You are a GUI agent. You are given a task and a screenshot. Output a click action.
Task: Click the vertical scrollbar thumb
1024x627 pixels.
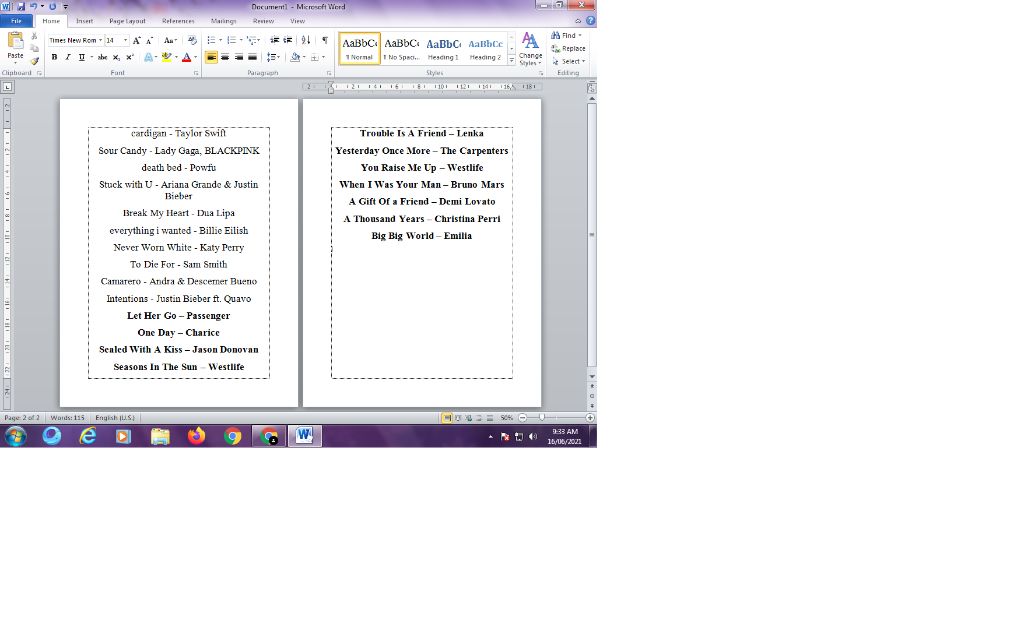[592, 234]
